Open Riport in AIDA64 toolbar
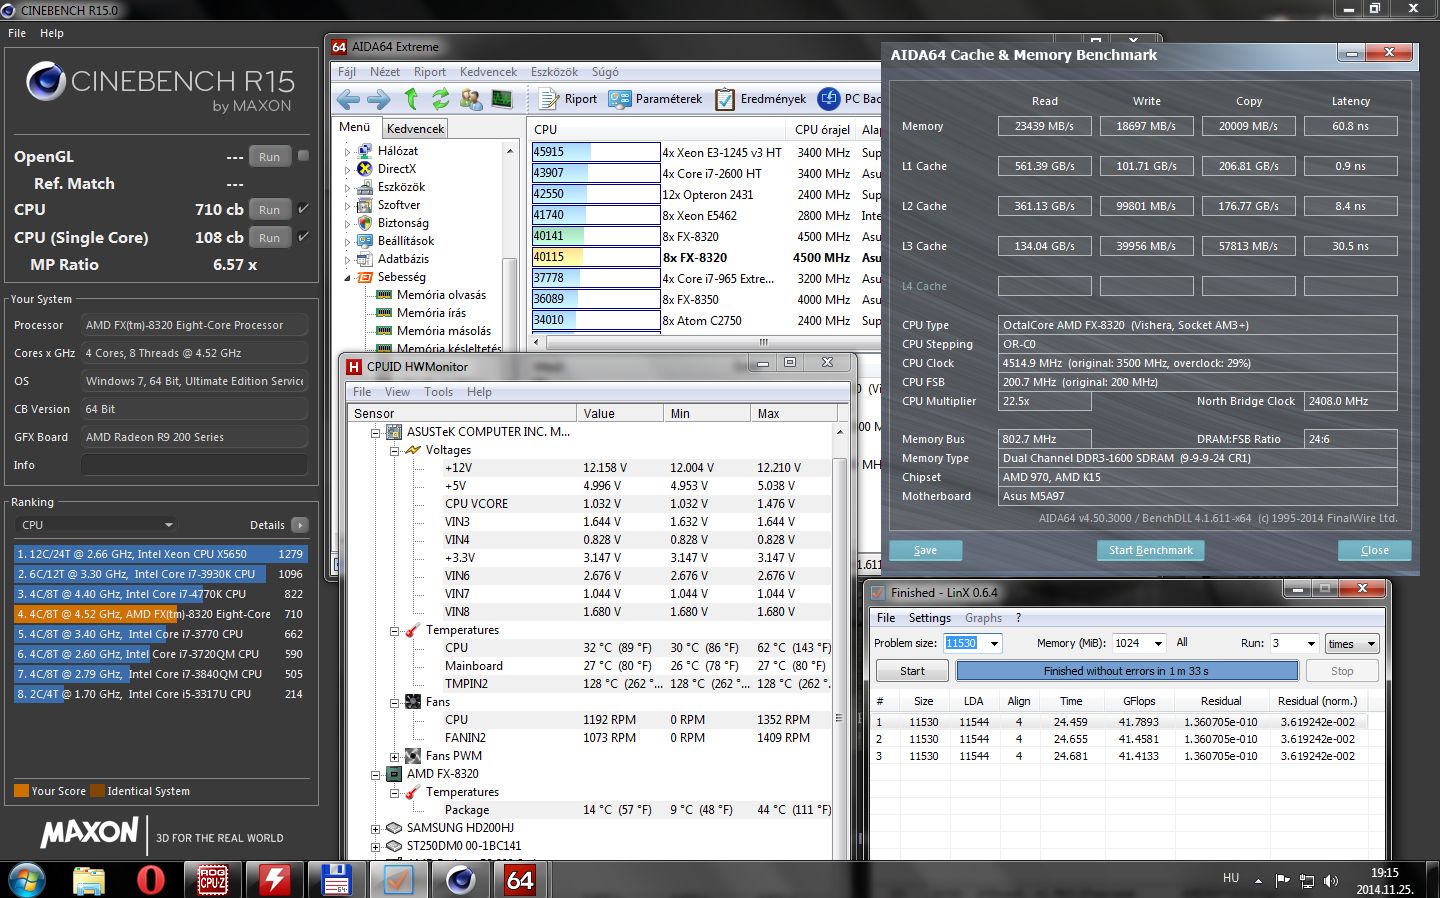The height and width of the screenshot is (898, 1440). pyautogui.click(x=568, y=99)
